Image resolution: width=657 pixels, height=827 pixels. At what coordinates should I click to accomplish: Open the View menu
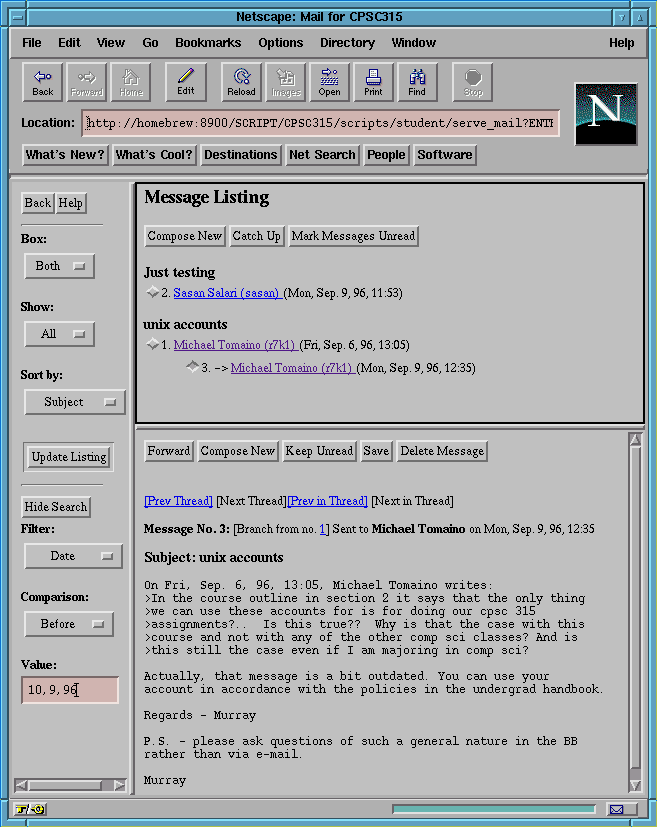[111, 43]
